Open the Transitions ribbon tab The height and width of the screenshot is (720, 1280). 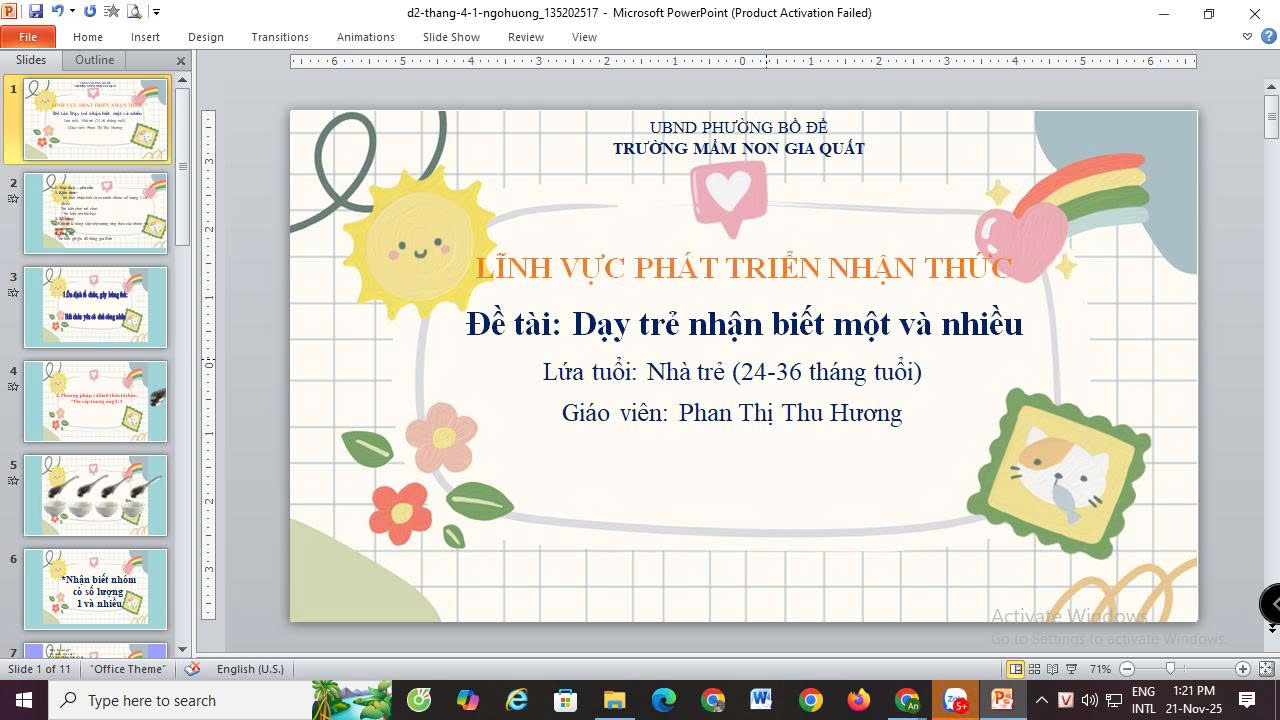pos(280,37)
